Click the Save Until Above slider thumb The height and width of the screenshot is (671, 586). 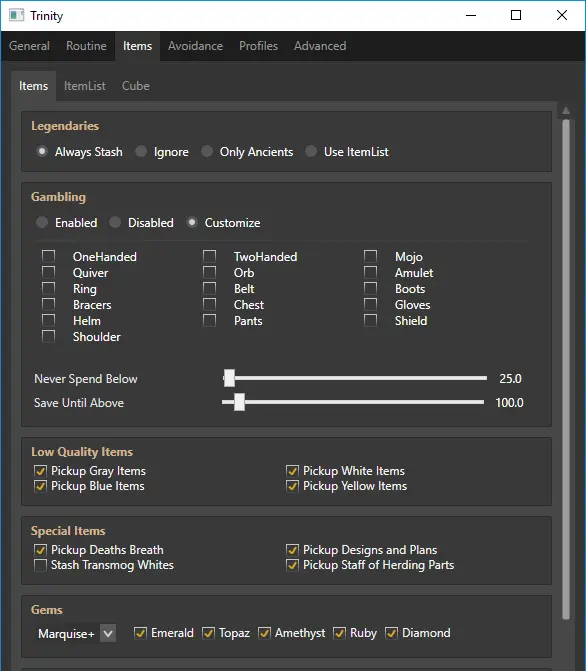[x=240, y=402]
